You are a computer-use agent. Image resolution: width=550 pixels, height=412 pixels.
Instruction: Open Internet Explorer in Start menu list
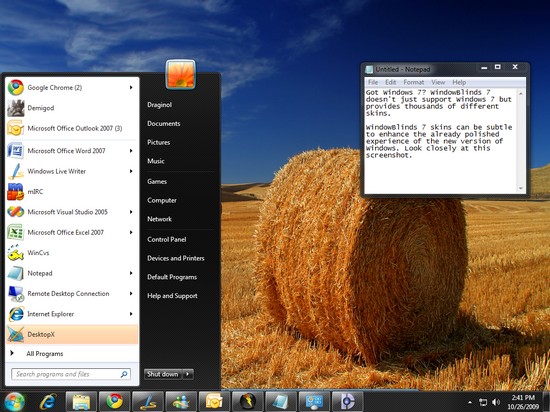pos(72,314)
